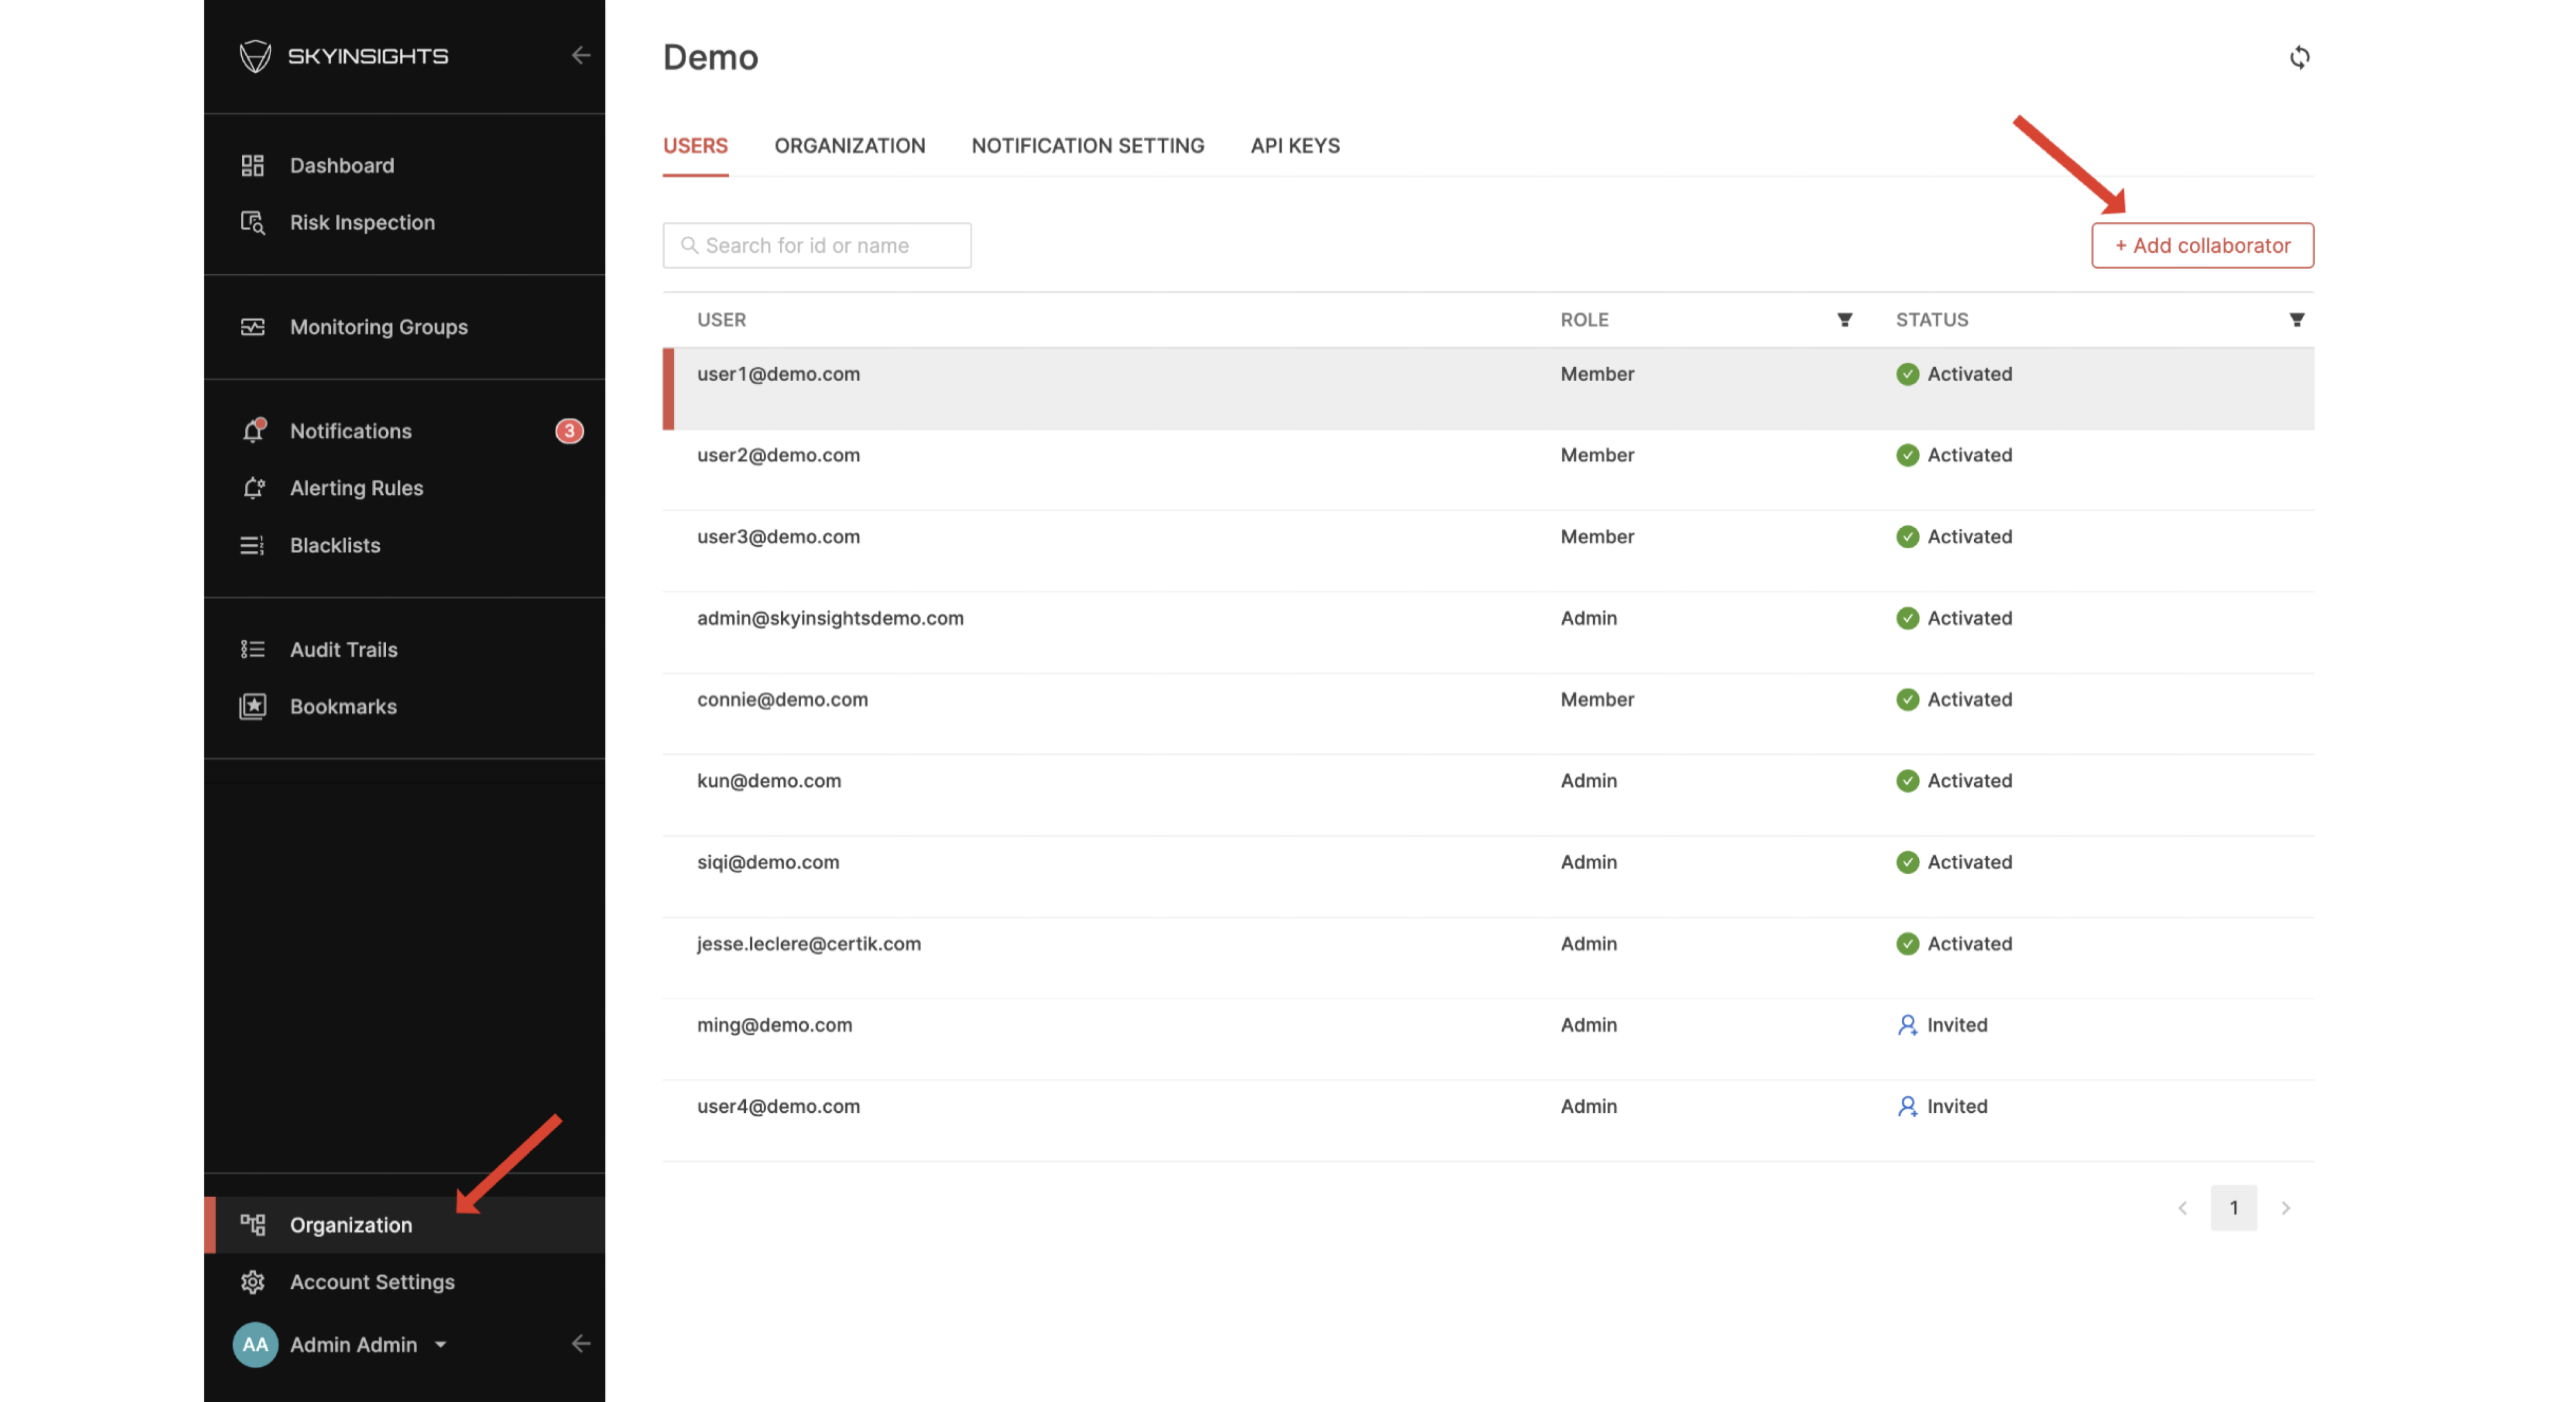Viewport: 2576px width, 1402px height.
Task: Open the NOTIFICATION SETTING tab
Action: pos(1088,146)
